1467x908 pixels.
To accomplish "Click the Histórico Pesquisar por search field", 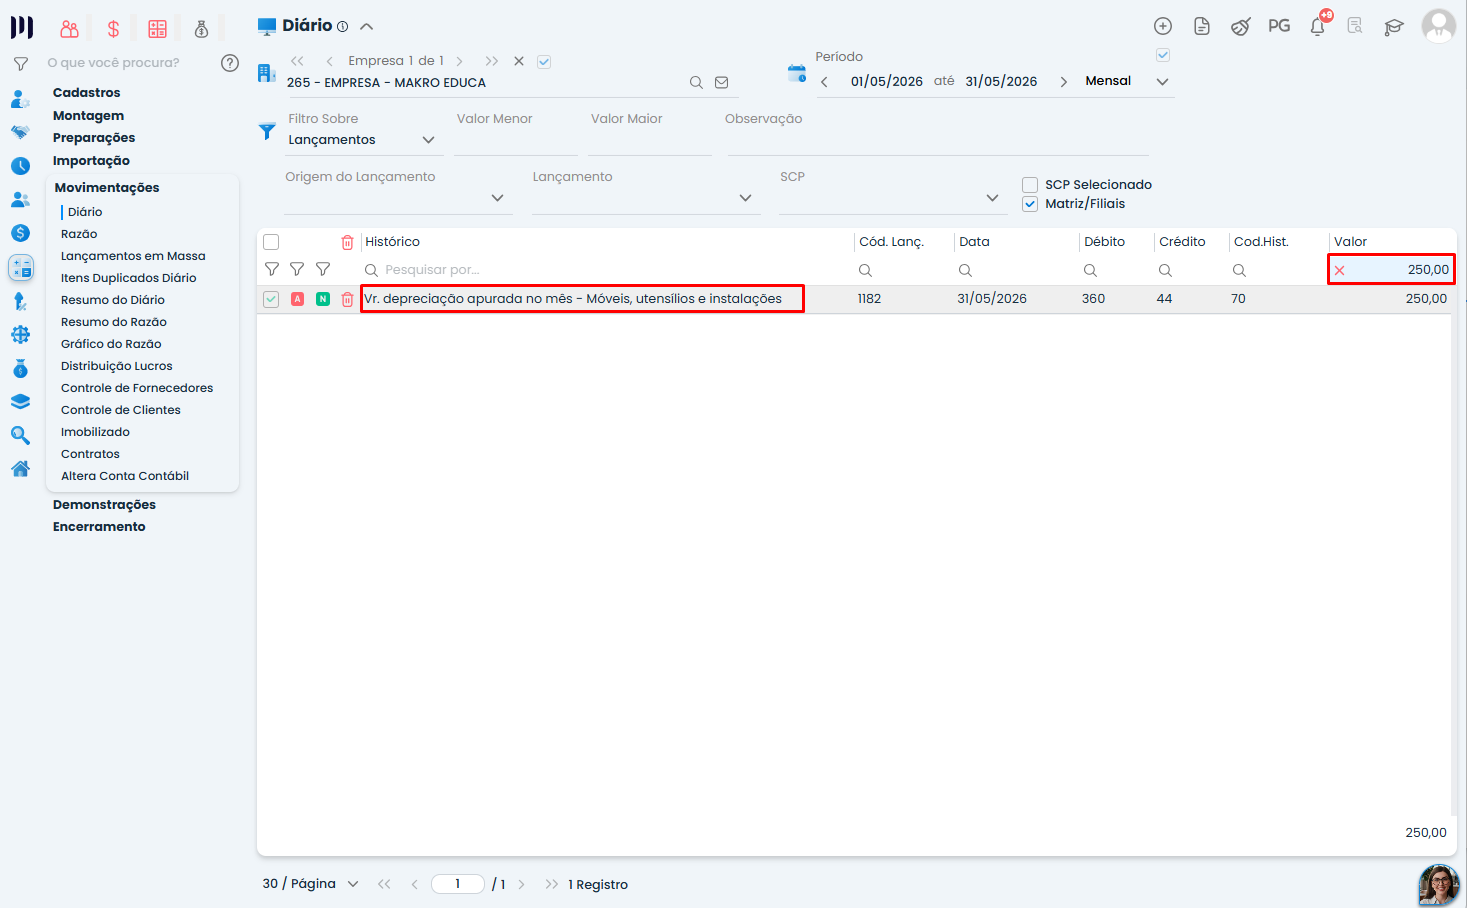I will [x=604, y=270].
